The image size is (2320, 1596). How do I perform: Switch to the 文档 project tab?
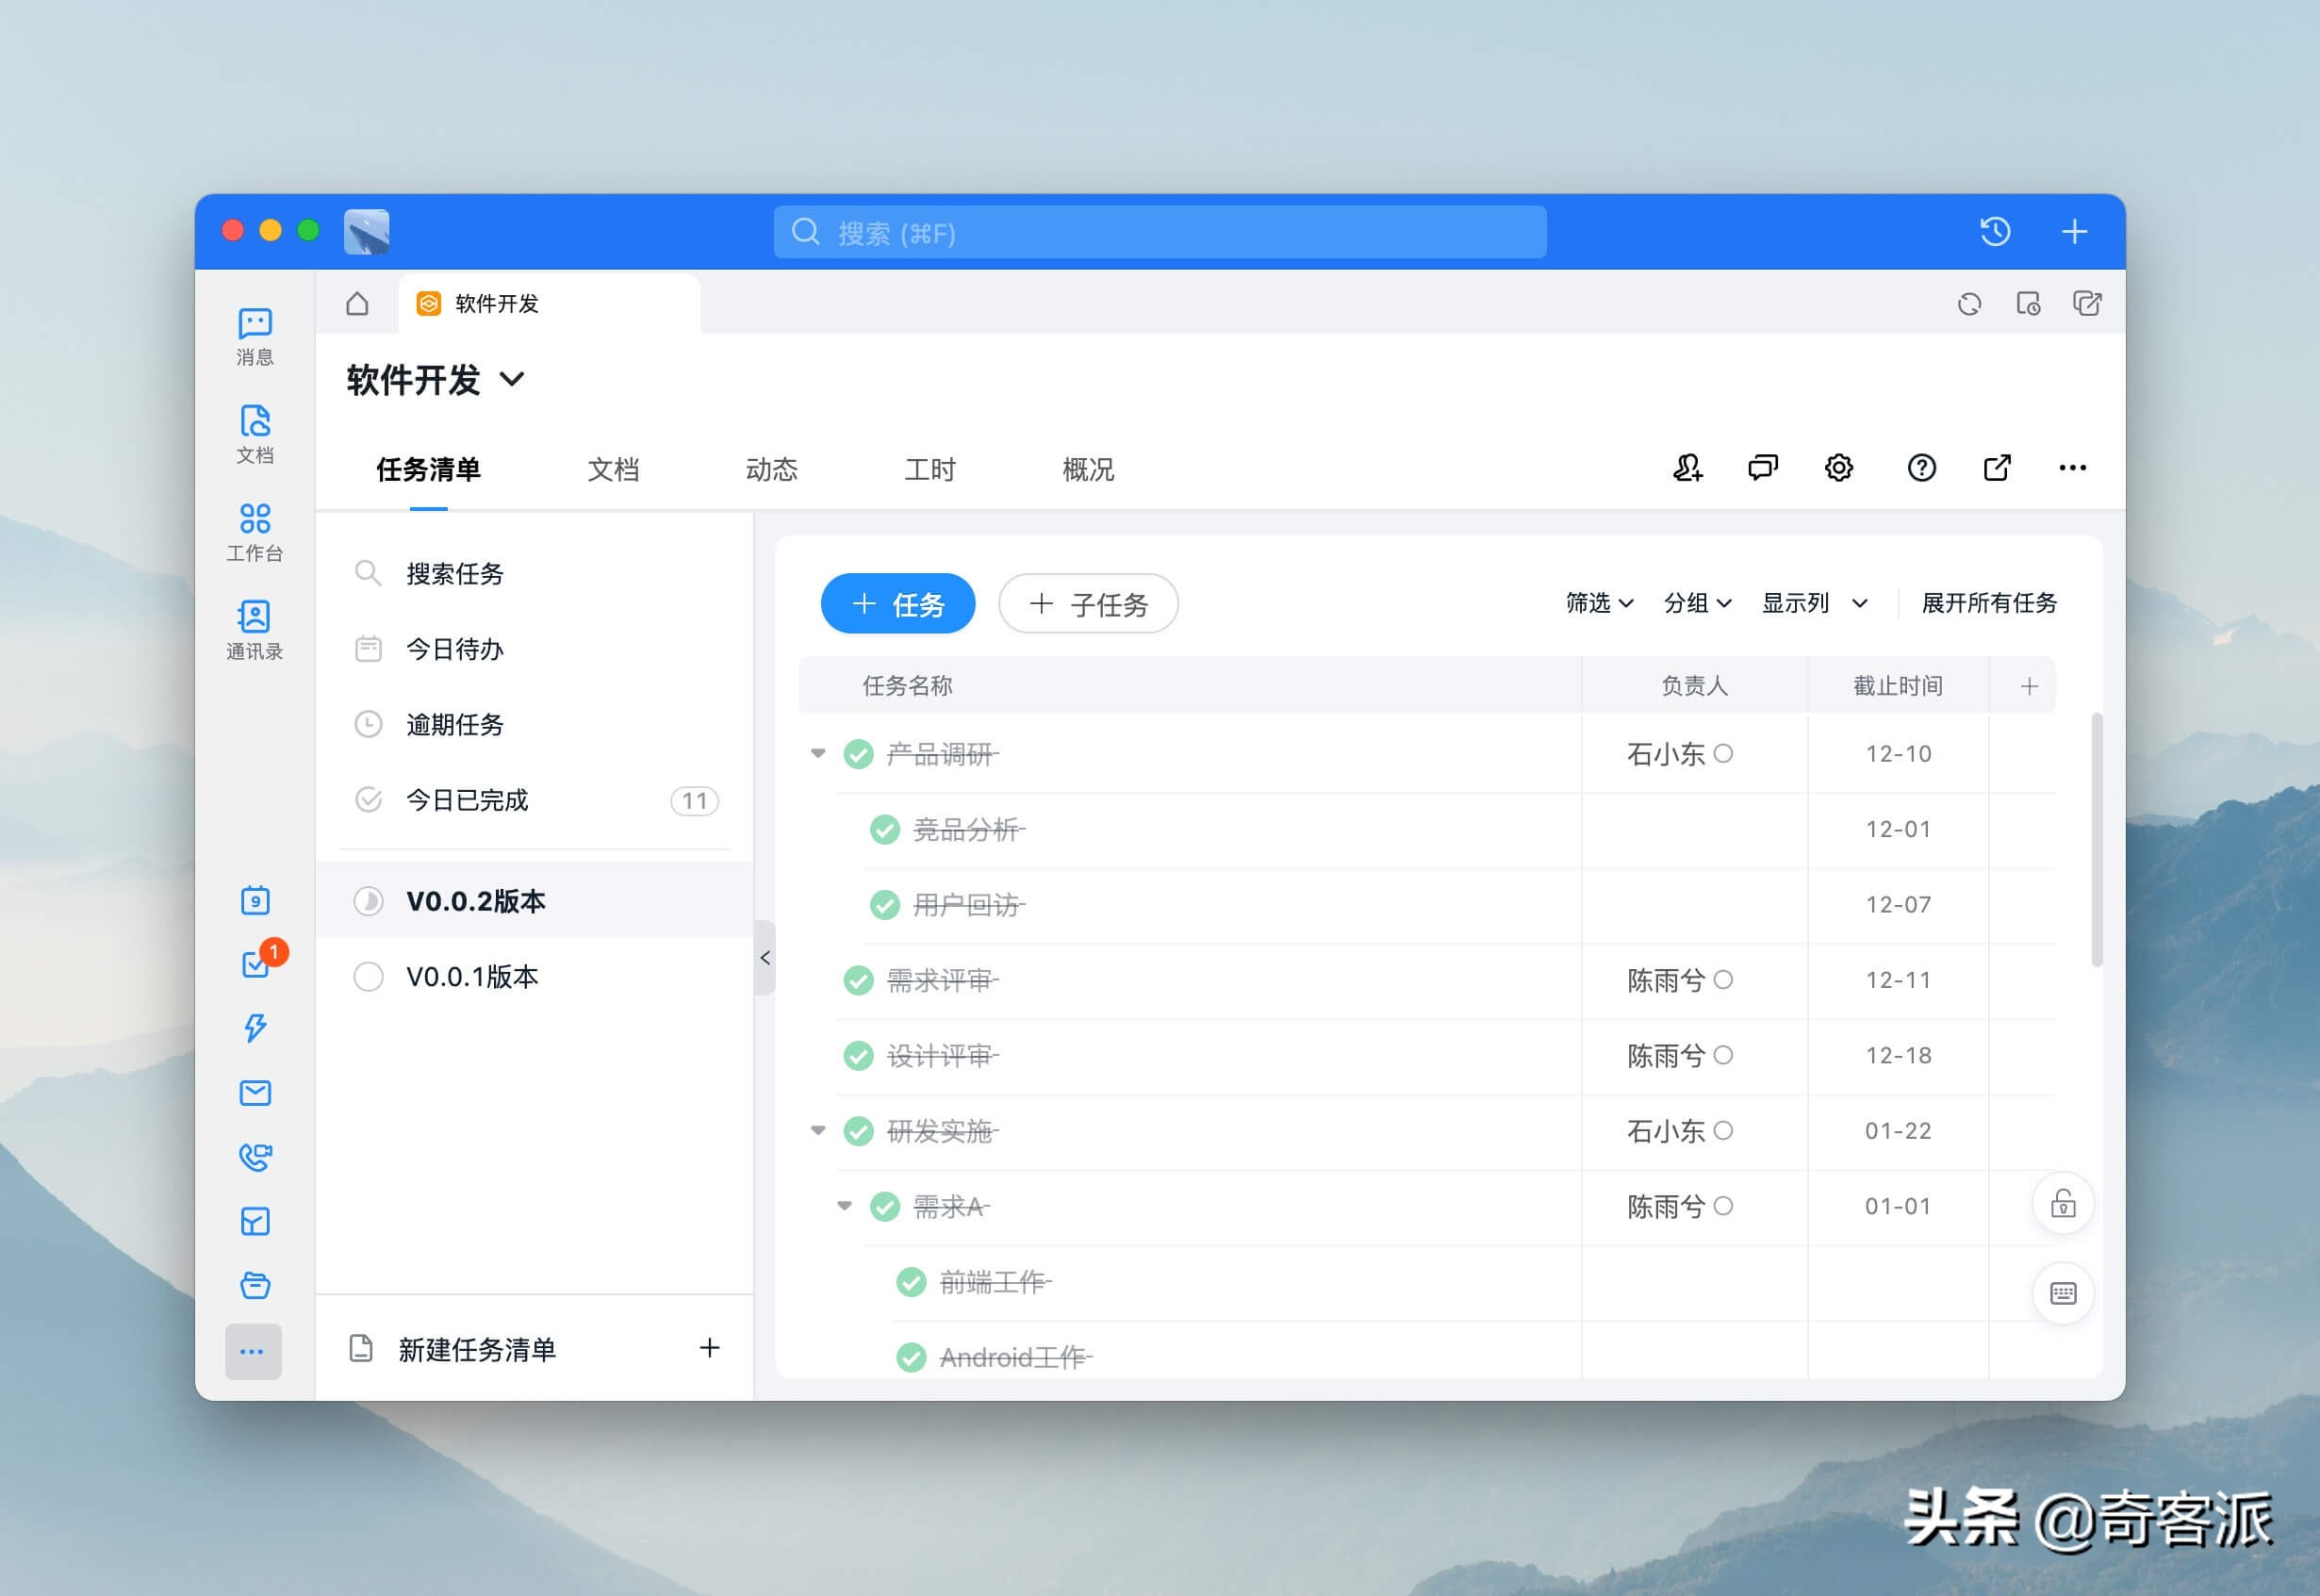click(x=613, y=469)
